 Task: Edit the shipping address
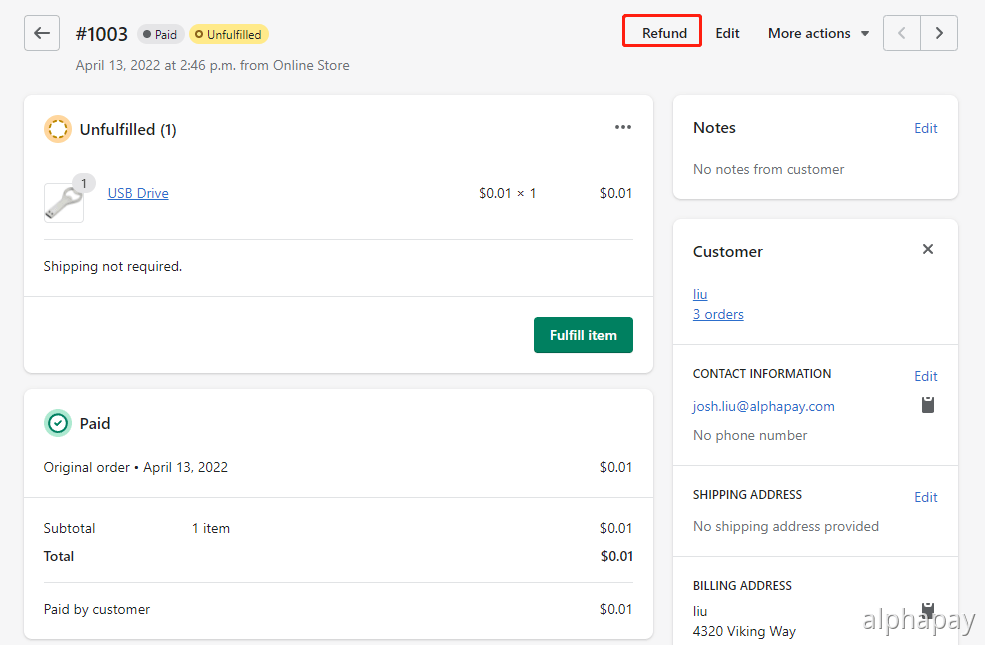pos(925,497)
